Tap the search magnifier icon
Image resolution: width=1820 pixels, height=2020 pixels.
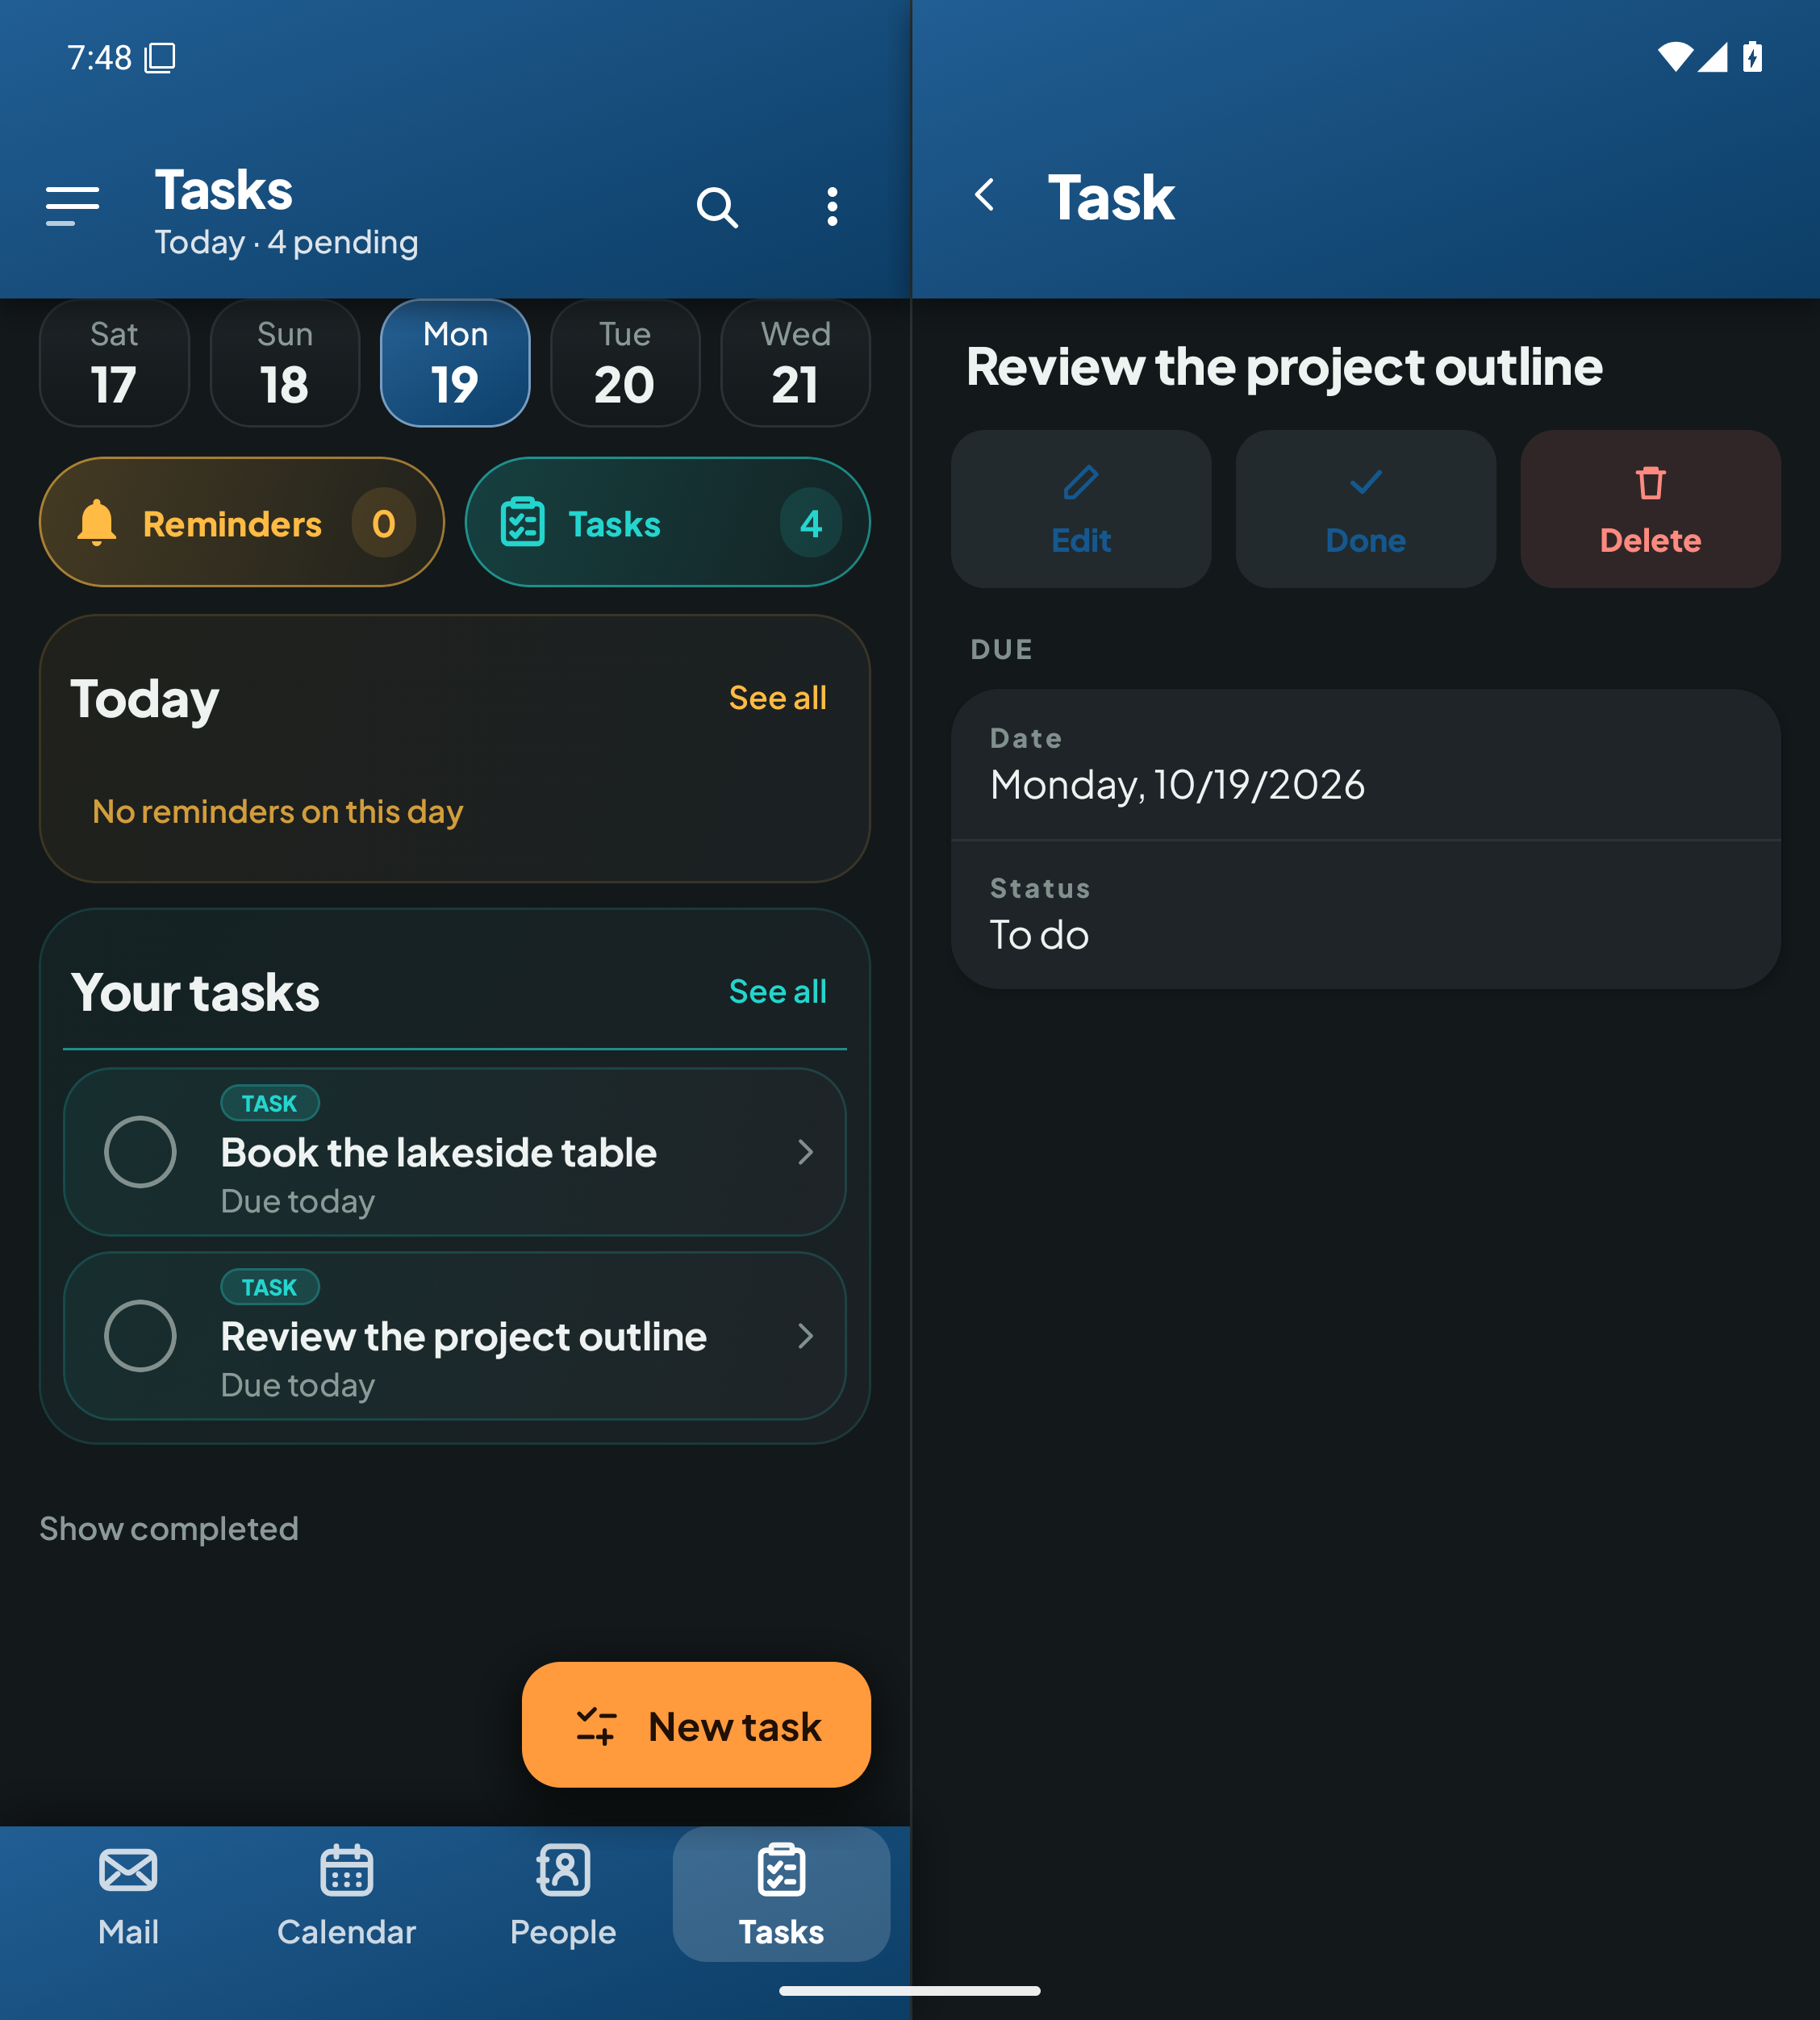point(717,207)
